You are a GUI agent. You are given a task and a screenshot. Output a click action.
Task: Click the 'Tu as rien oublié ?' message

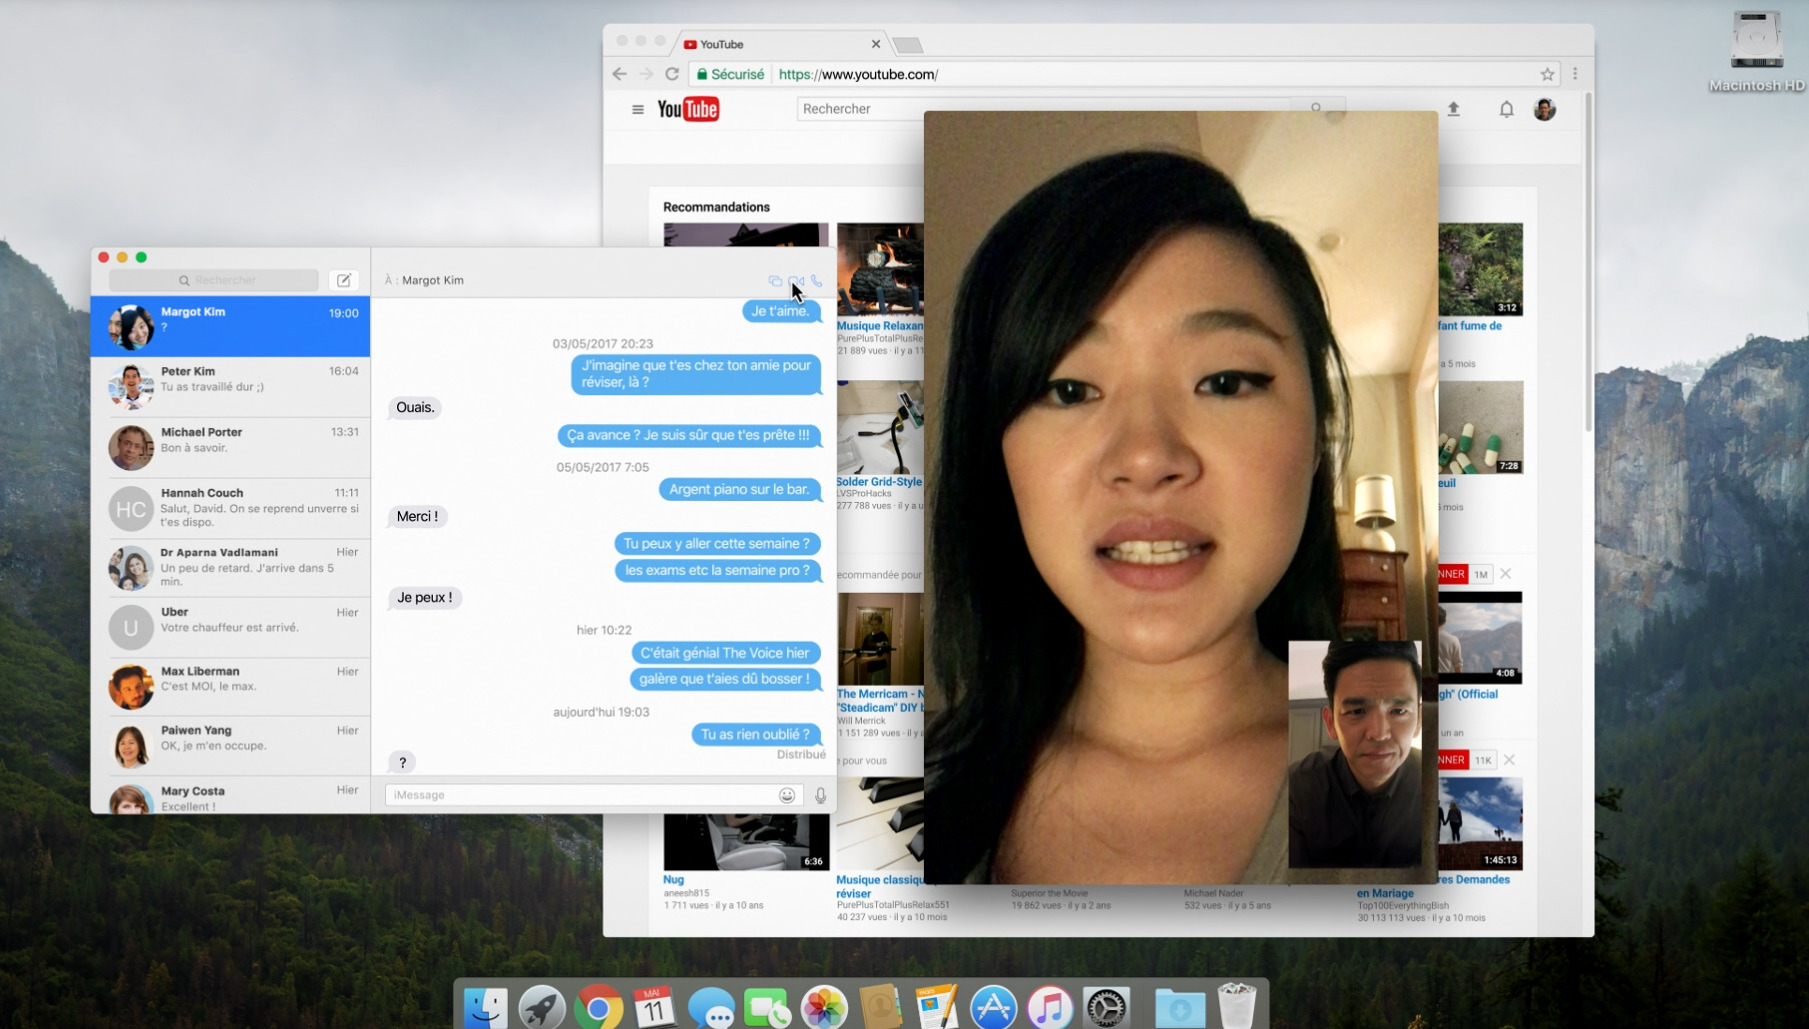pyautogui.click(x=755, y=734)
